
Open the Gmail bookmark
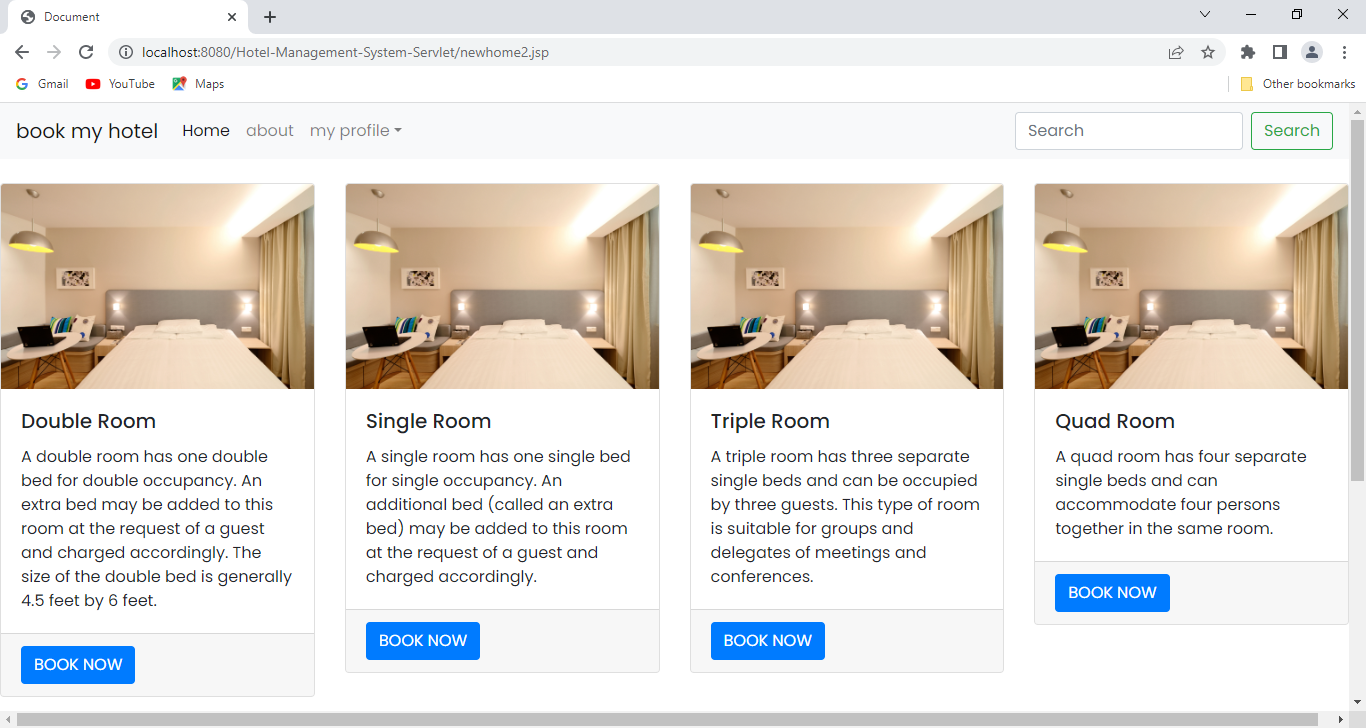coord(42,84)
